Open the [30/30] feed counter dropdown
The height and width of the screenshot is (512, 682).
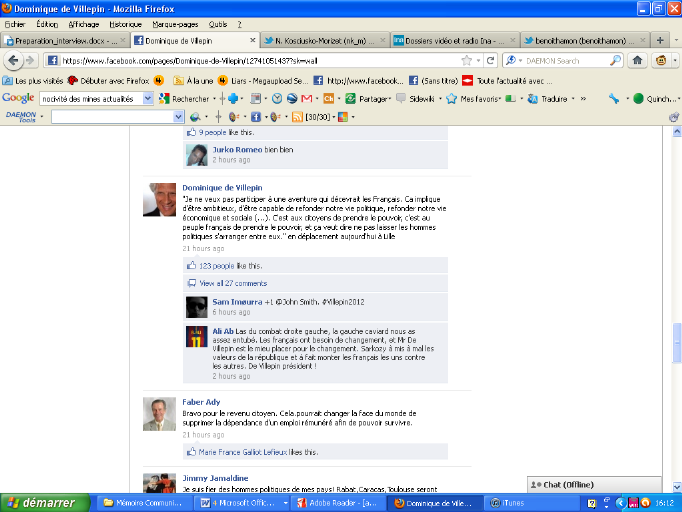334,117
